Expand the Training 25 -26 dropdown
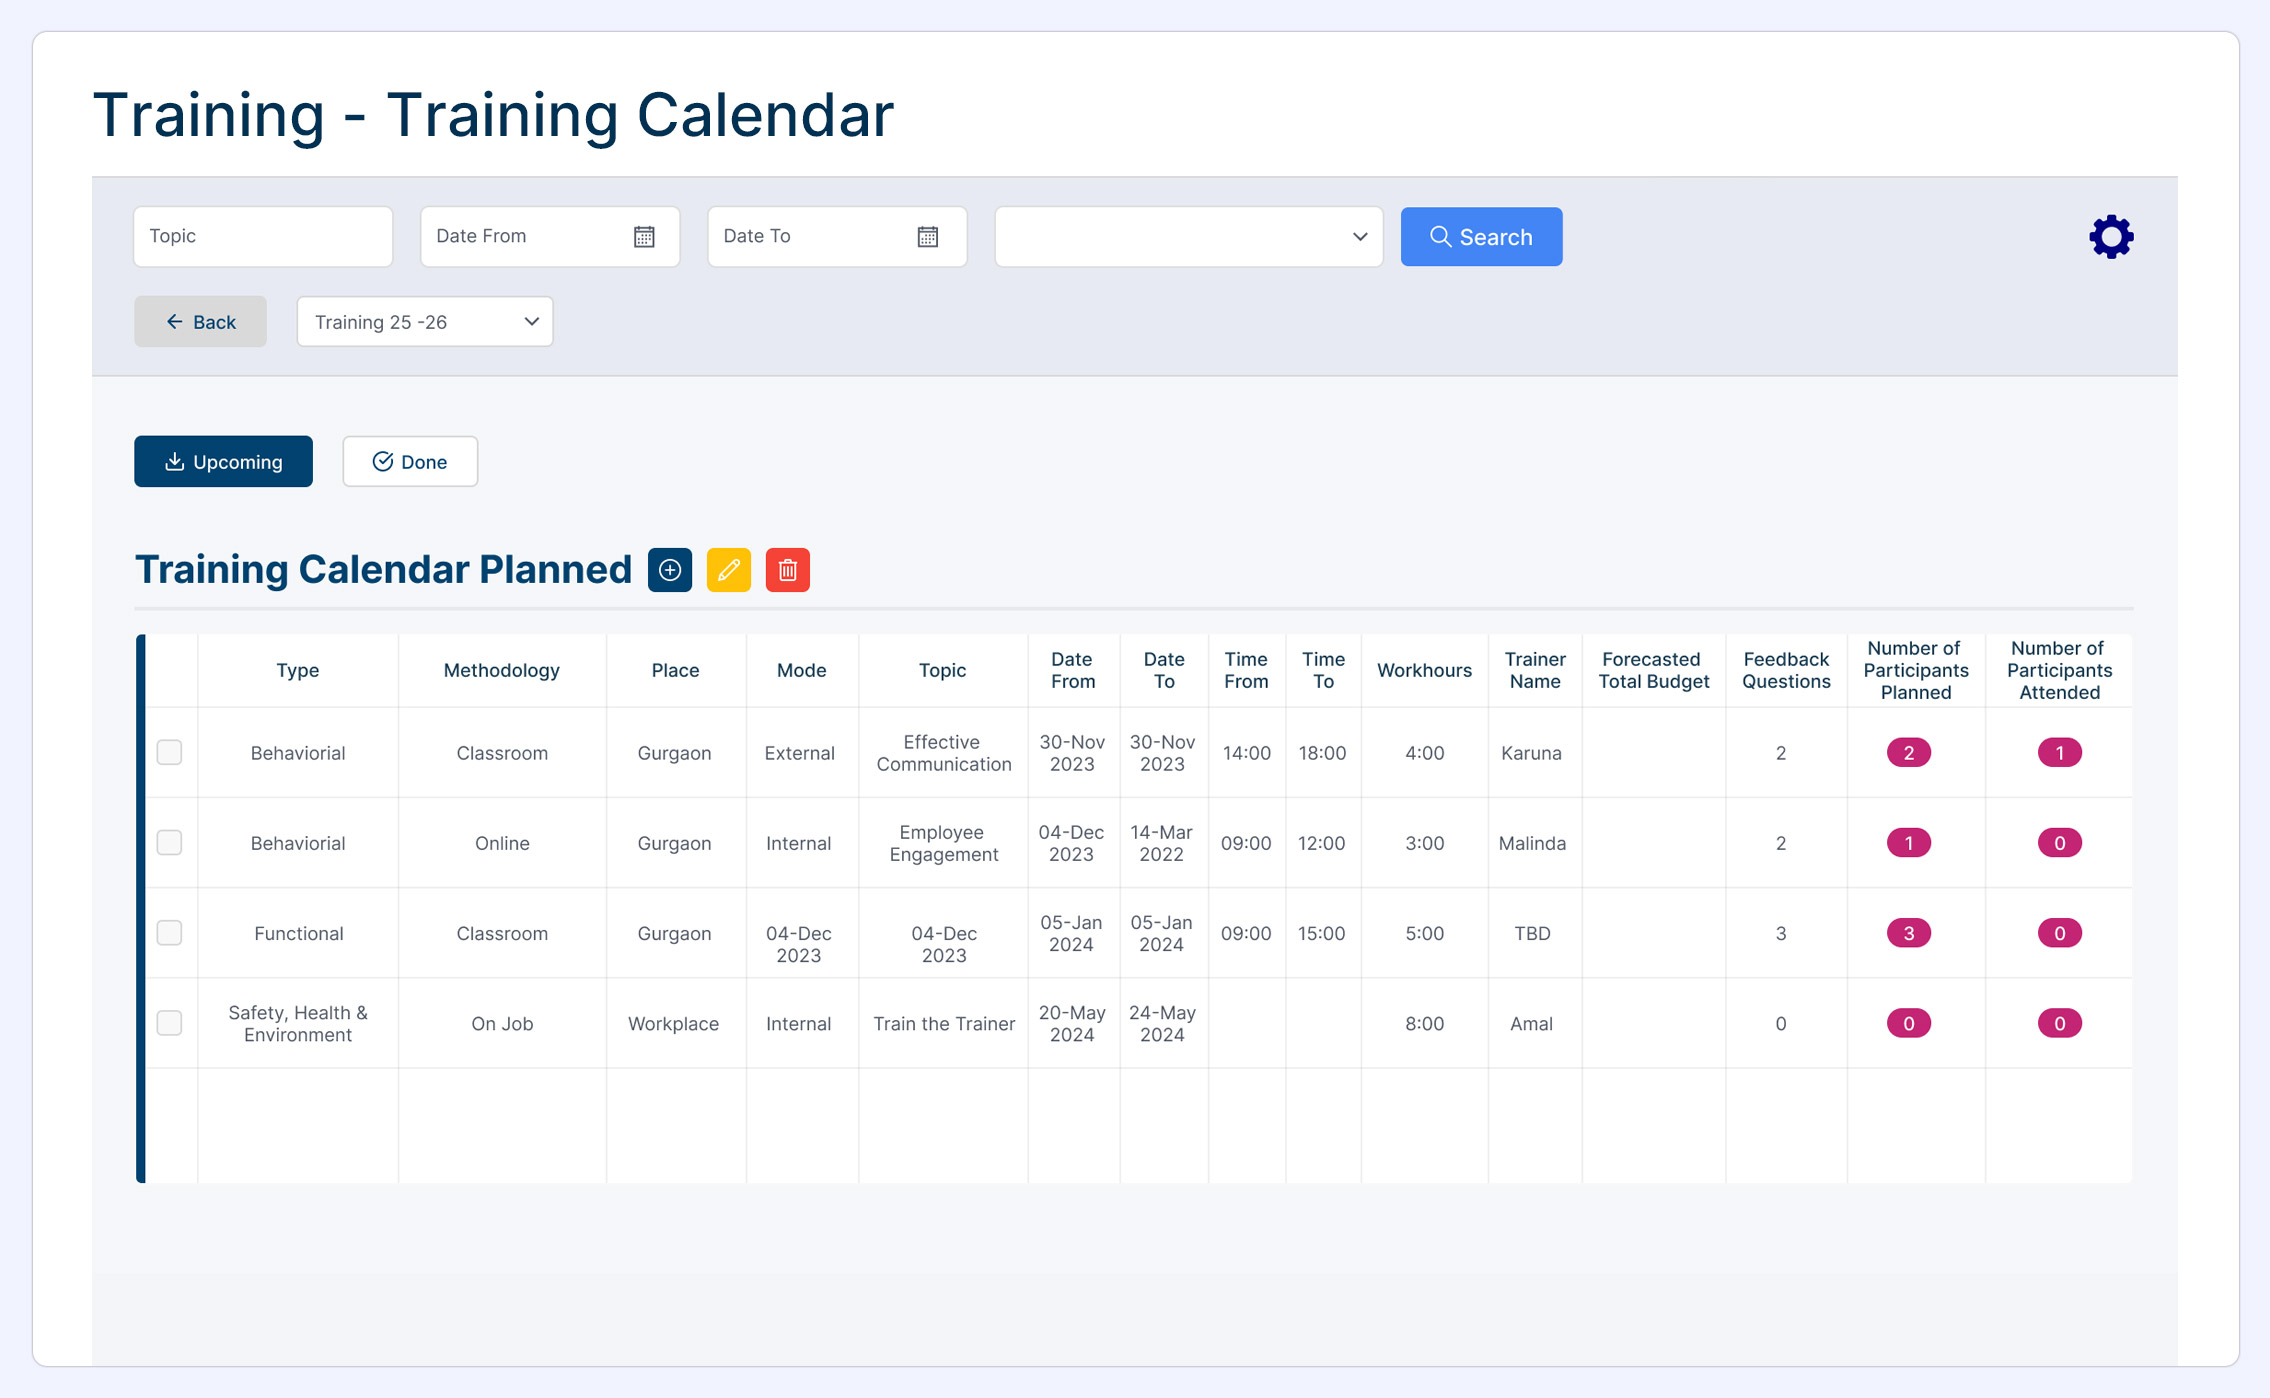Screen dimensions: 2270x1398 [x=425, y=322]
